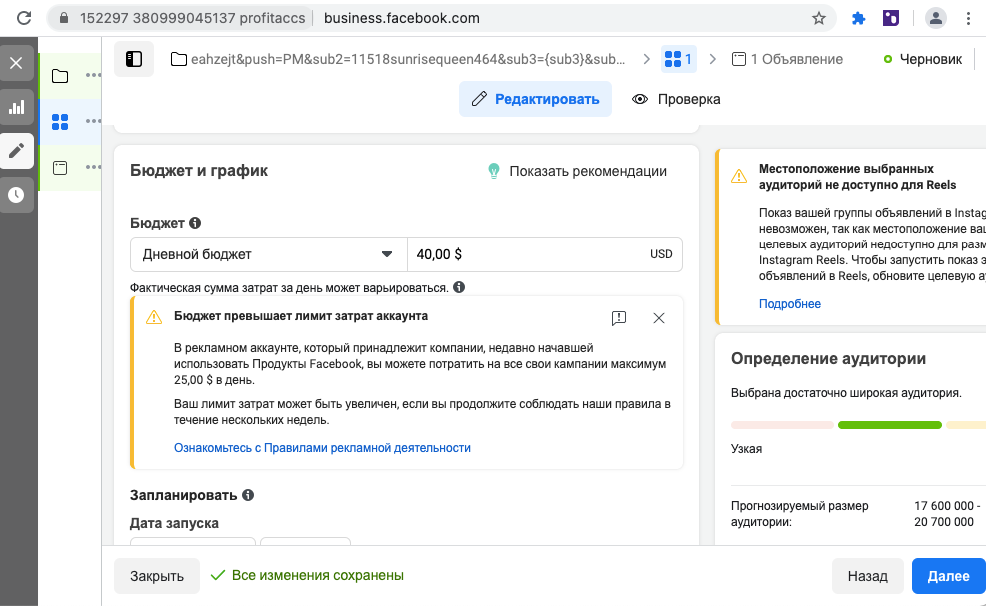Click Показать рекомендации lightbulb link
Image resolution: width=986 pixels, height=606 pixels.
point(577,171)
